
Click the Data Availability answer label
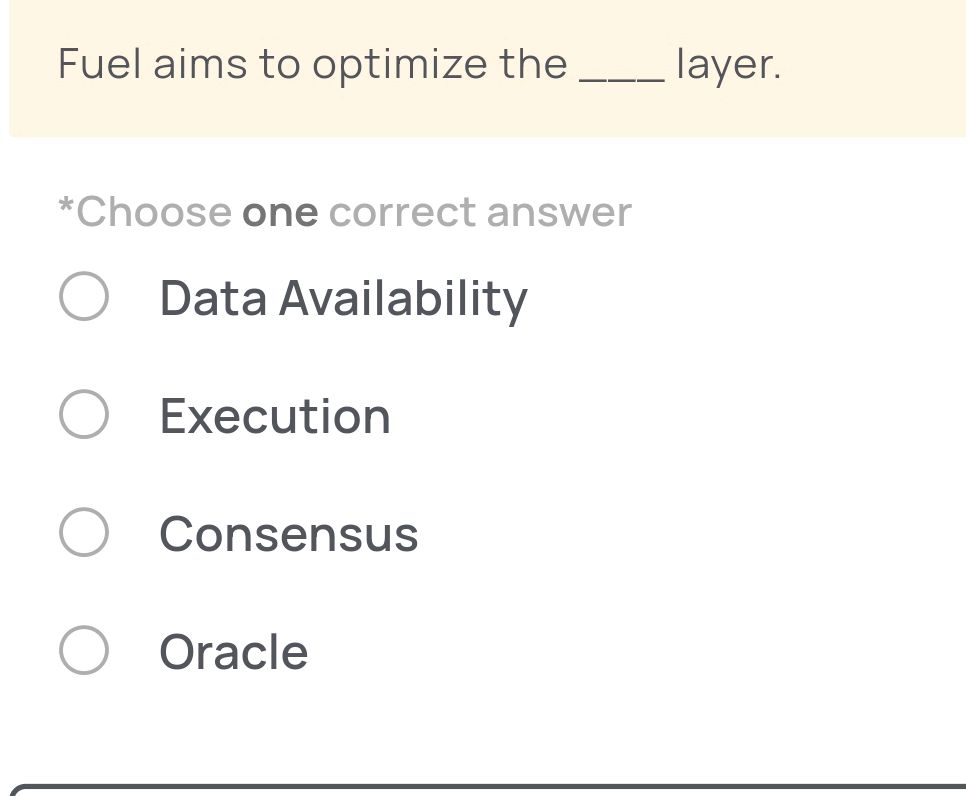tap(343, 297)
